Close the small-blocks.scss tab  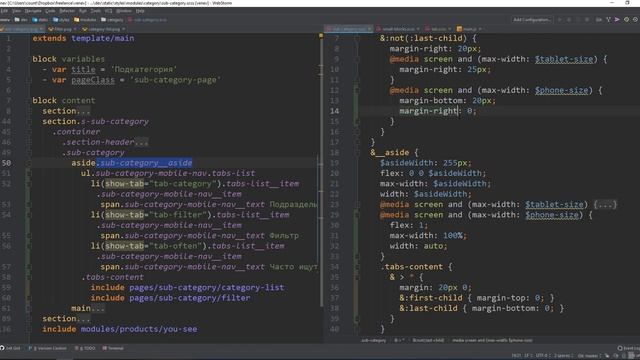(x=418, y=29)
